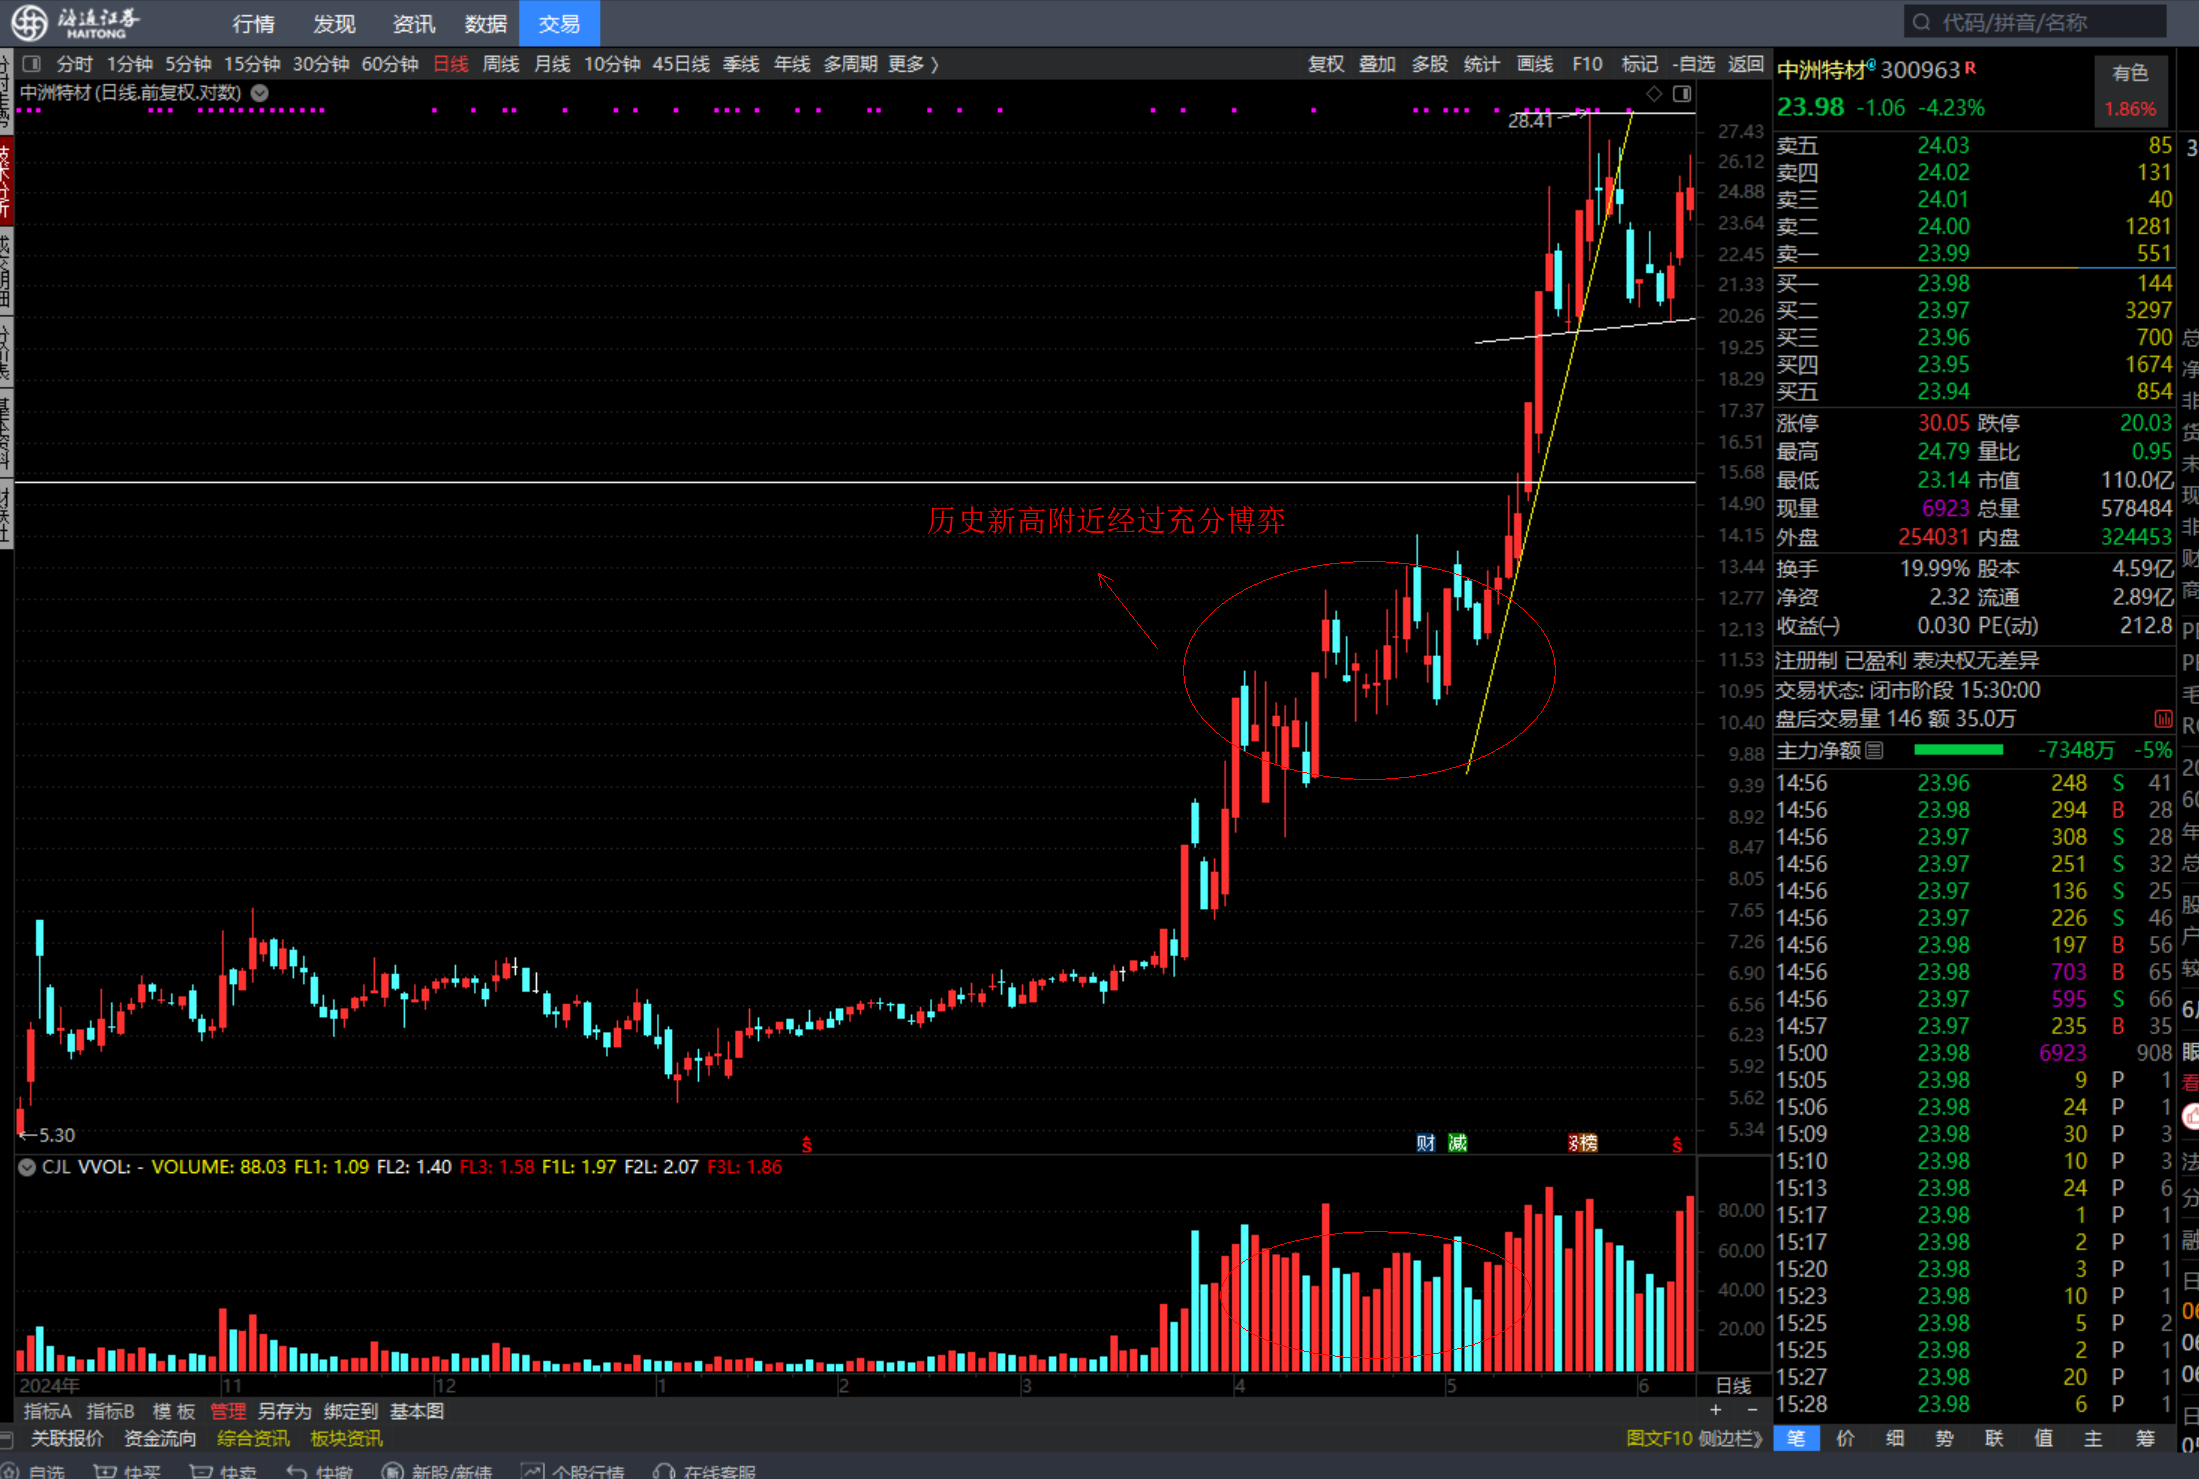Viewport: 2199px width, 1479px height.
Task: Switch to the 30分钟 period
Action: pyautogui.click(x=321, y=64)
